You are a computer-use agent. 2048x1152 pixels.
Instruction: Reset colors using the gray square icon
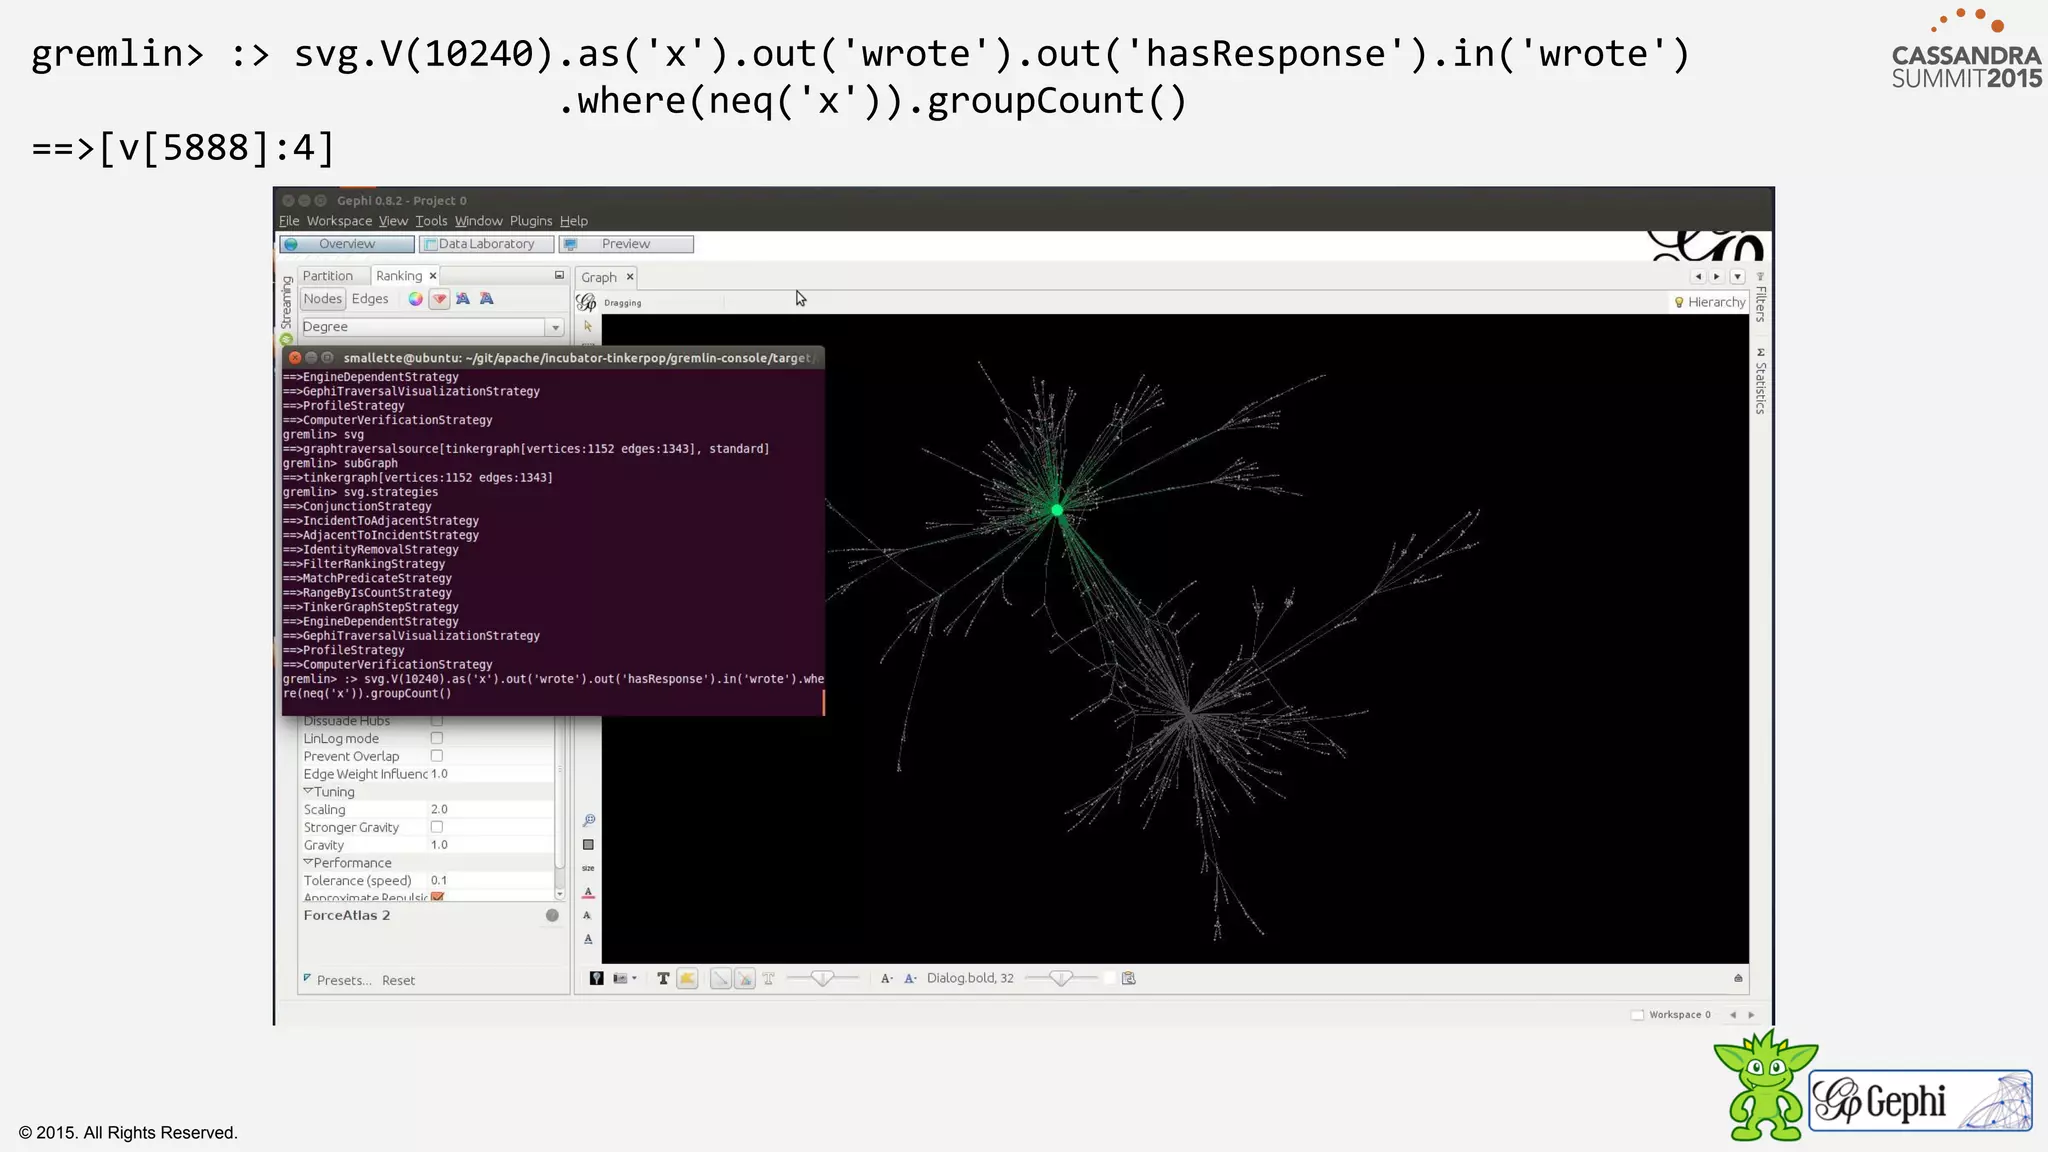pyautogui.click(x=588, y=845)
